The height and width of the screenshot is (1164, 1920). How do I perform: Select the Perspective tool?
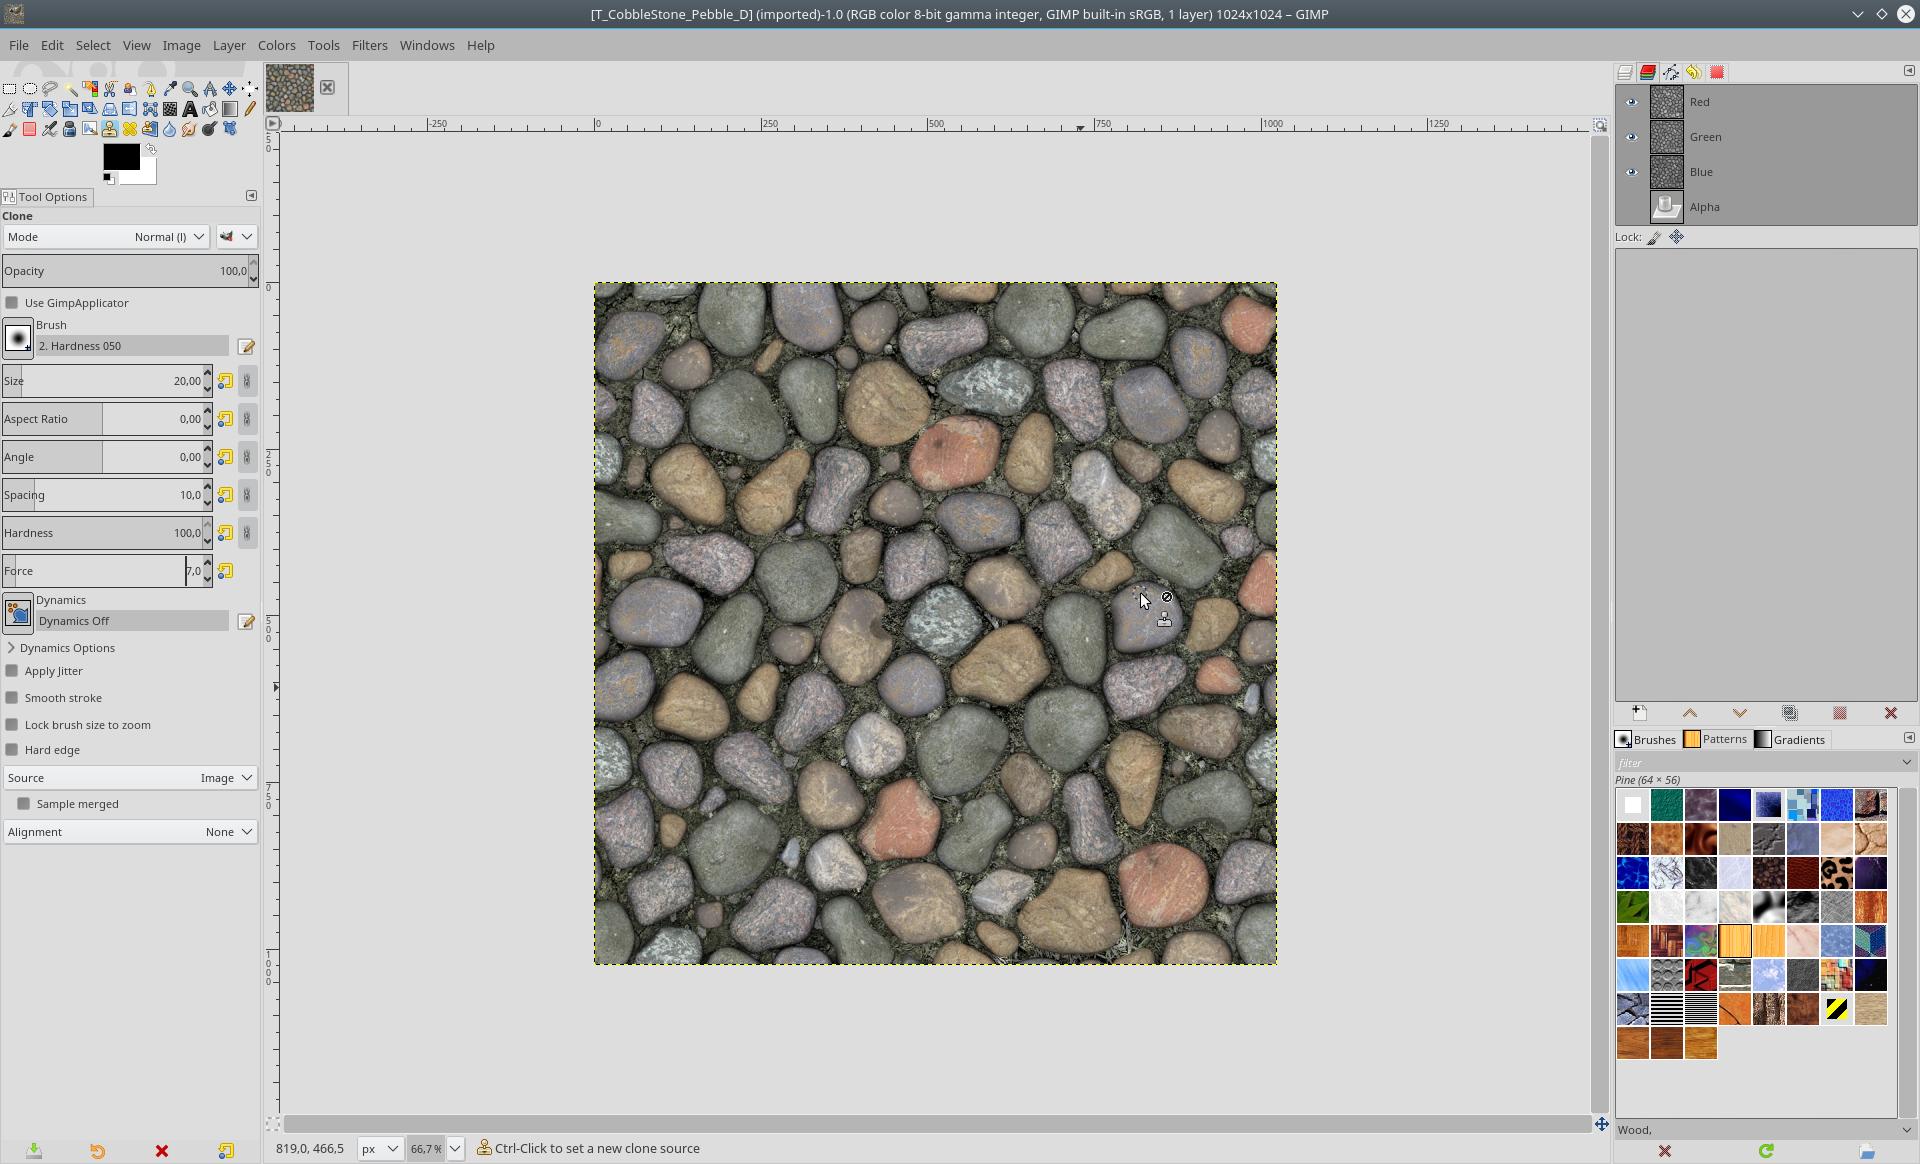110,109
